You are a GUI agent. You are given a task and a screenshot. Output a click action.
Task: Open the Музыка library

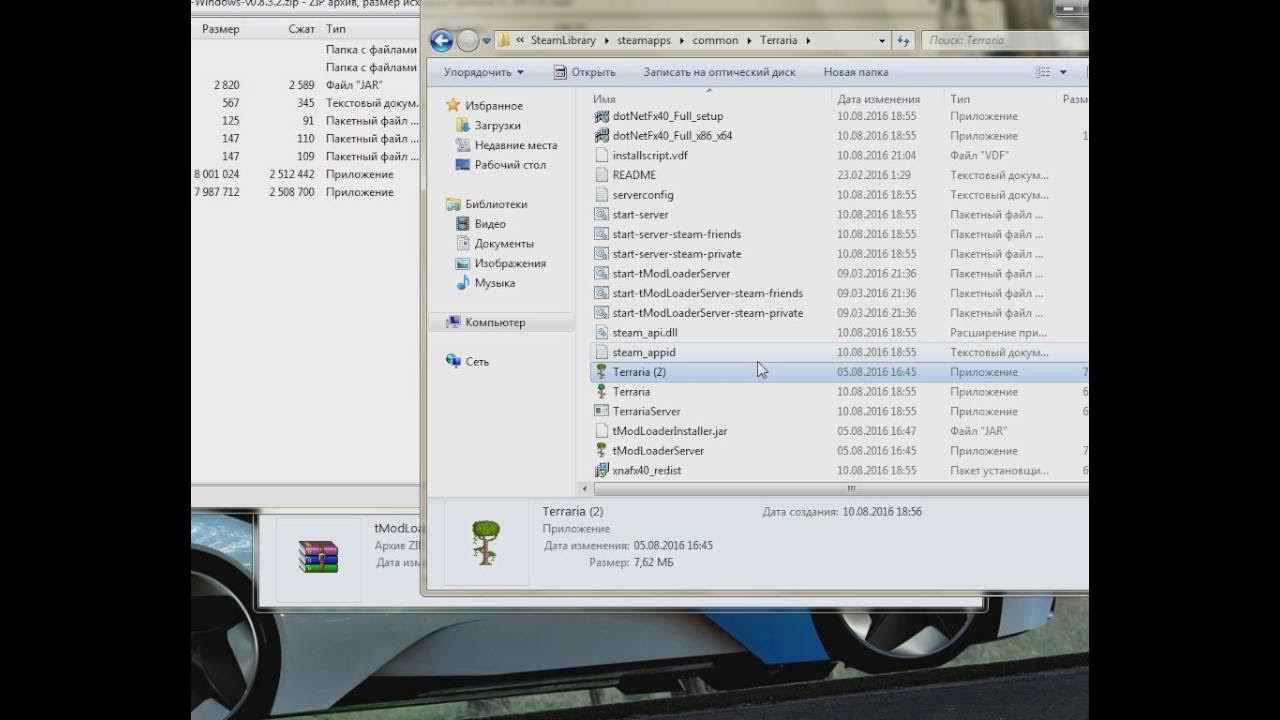(485, 283)
